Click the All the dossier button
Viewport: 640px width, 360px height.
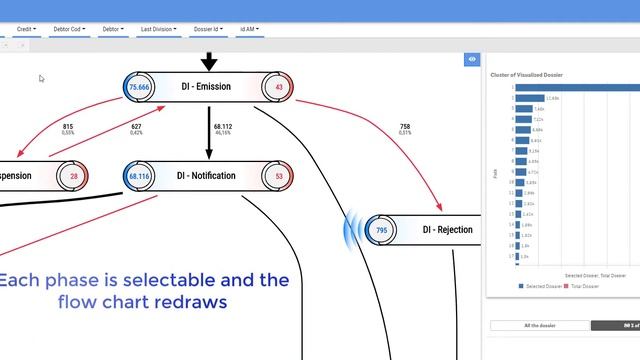[x=540, y=325]
